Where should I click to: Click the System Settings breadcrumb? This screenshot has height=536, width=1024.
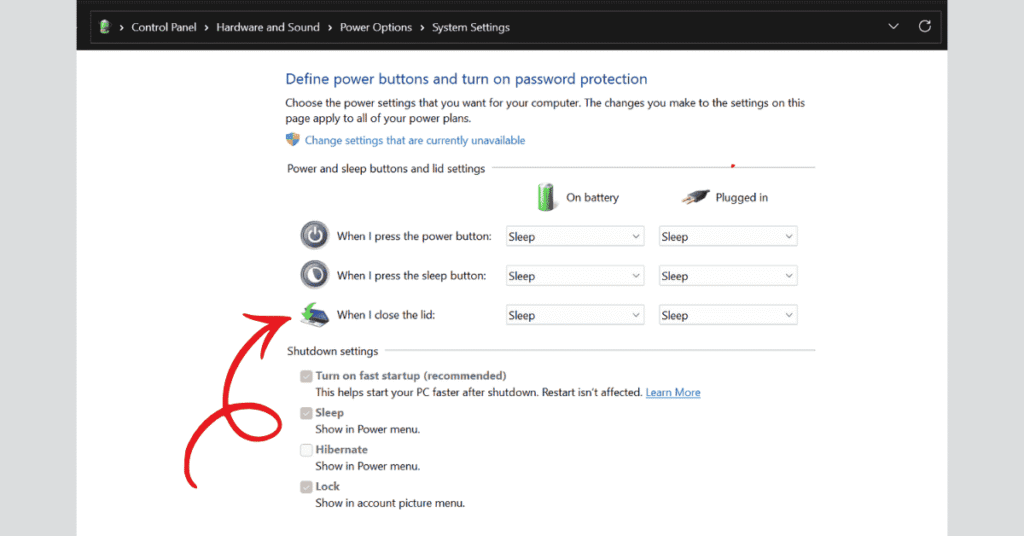click(470, 27)
